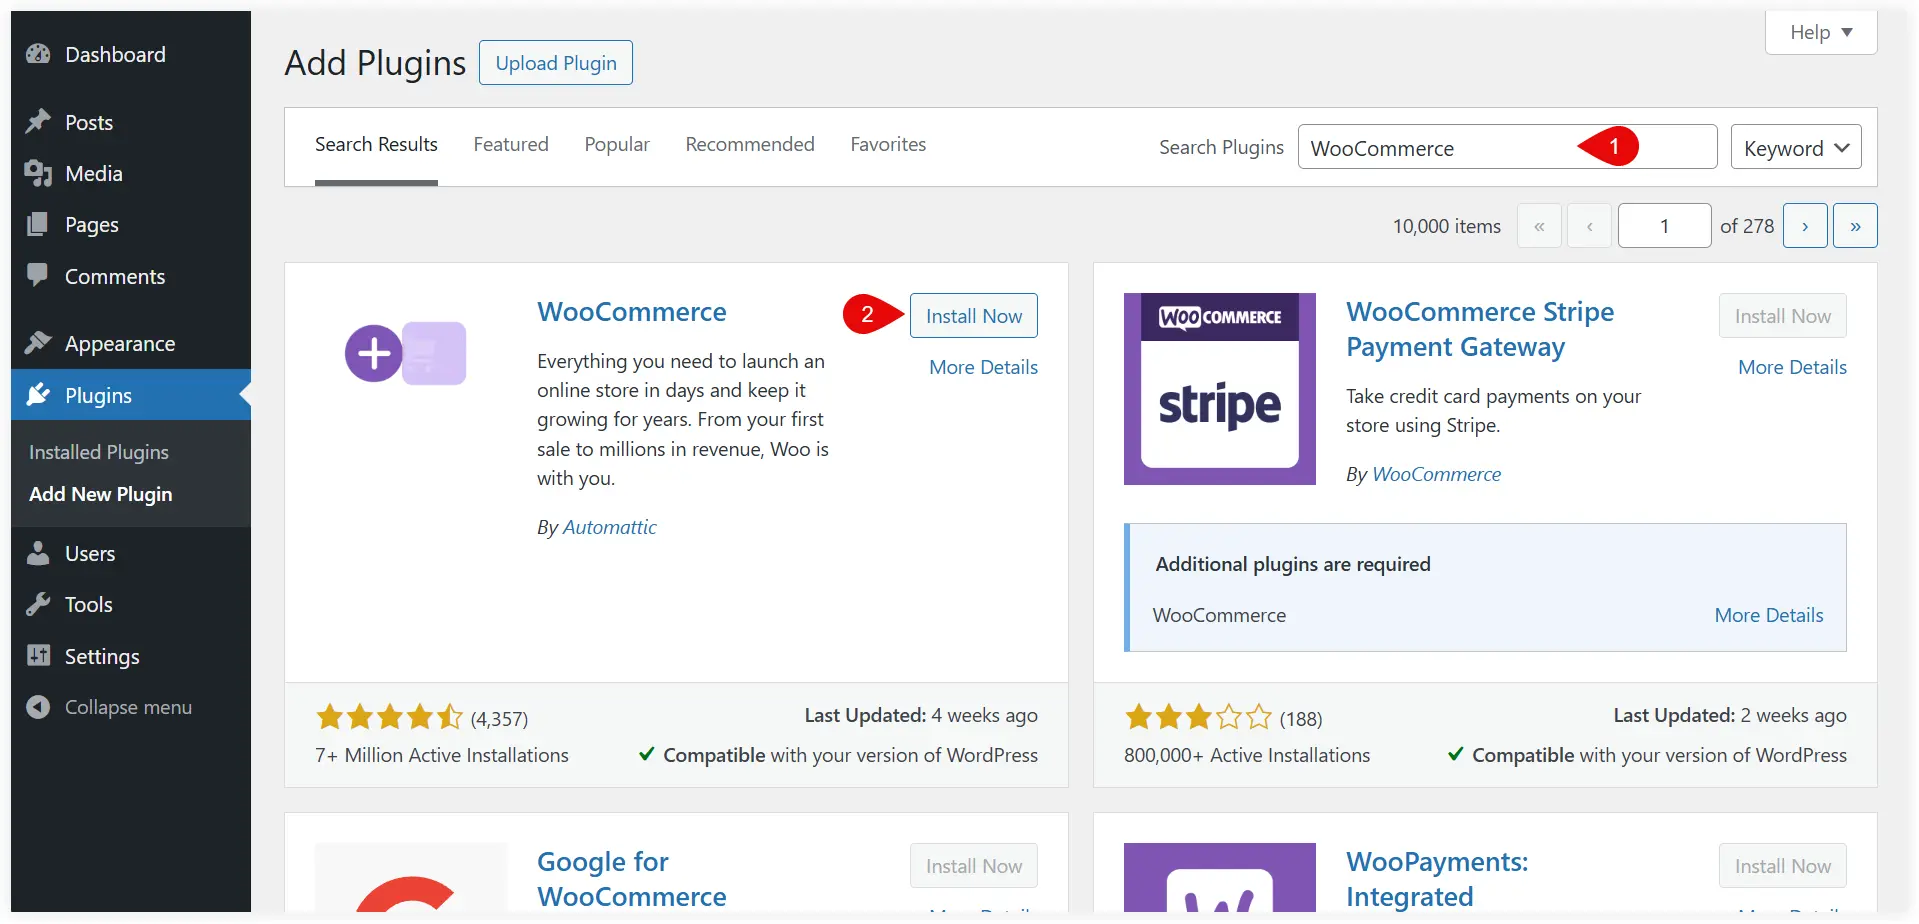Jump to the last page of results
This screenshot has width=1919, height=924.
[x=1855, y=226]
